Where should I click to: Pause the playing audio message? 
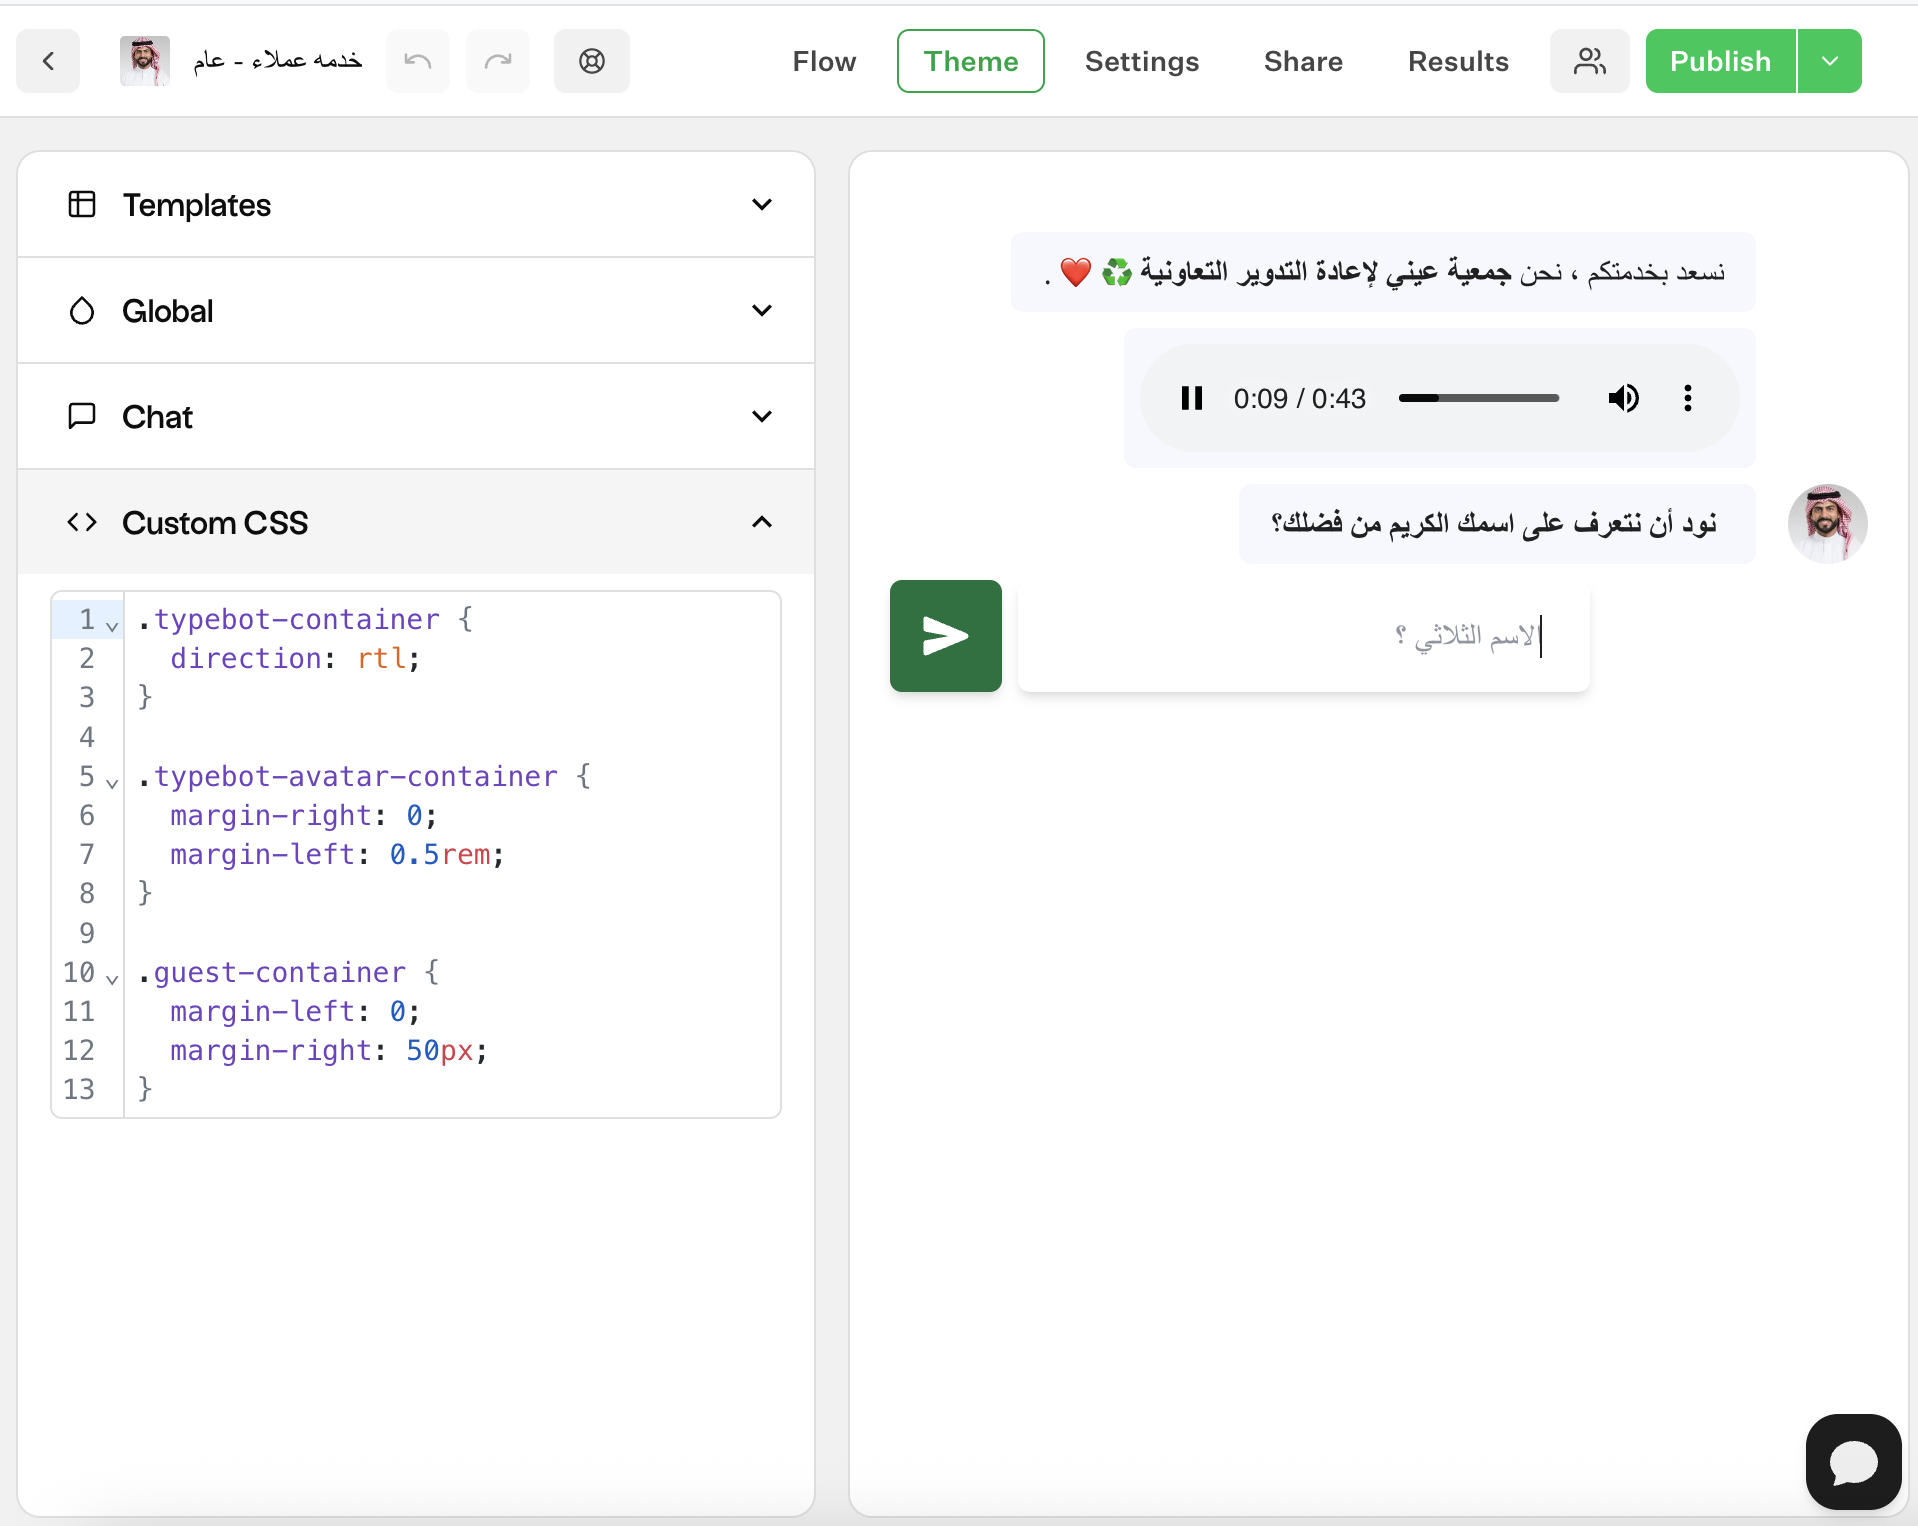tap(1192, 398)
